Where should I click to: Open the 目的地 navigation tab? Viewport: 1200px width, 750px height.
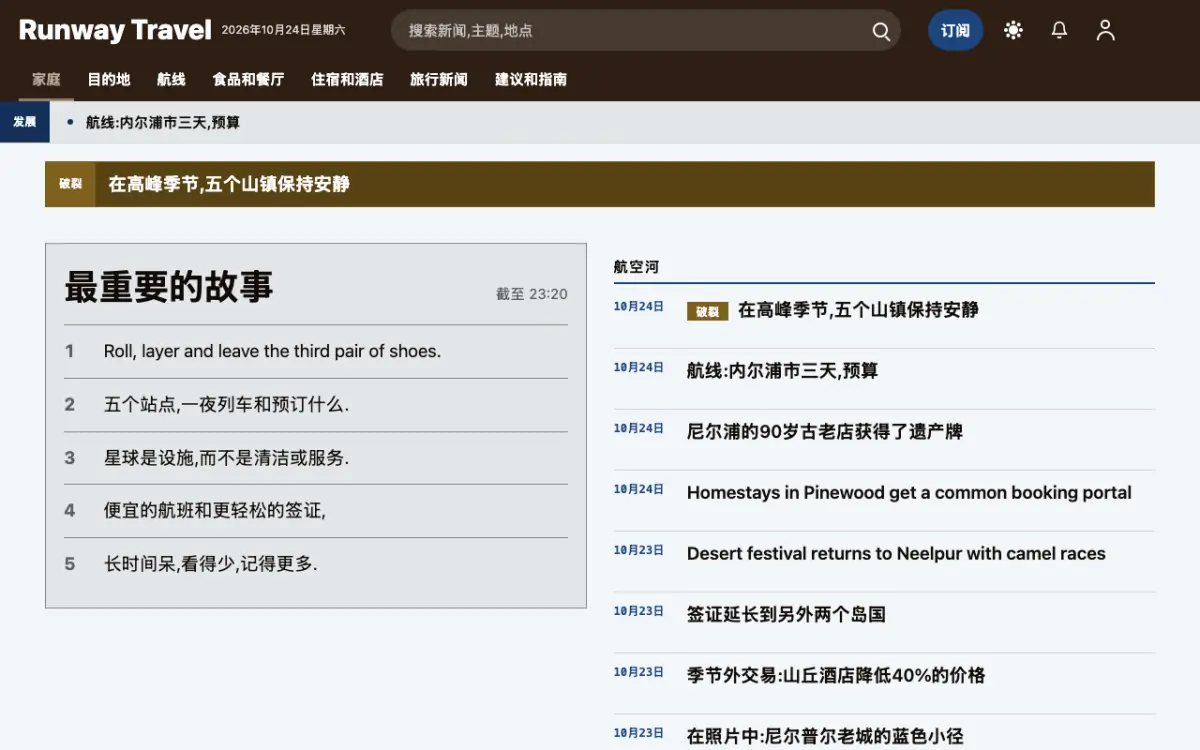(x=109, y=79)
